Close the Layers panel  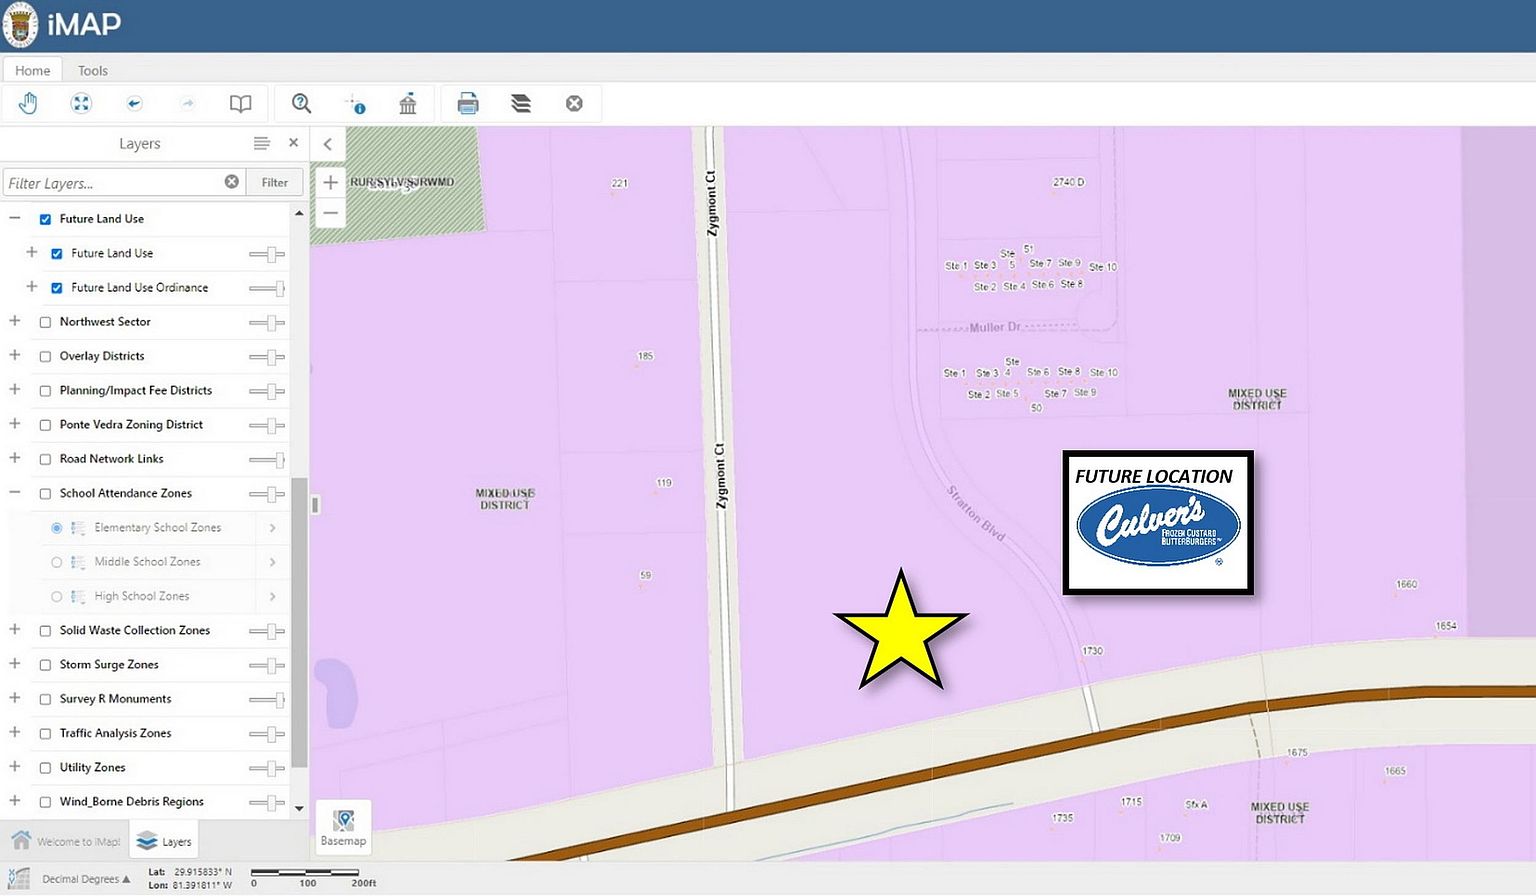[x=293, y=143]
